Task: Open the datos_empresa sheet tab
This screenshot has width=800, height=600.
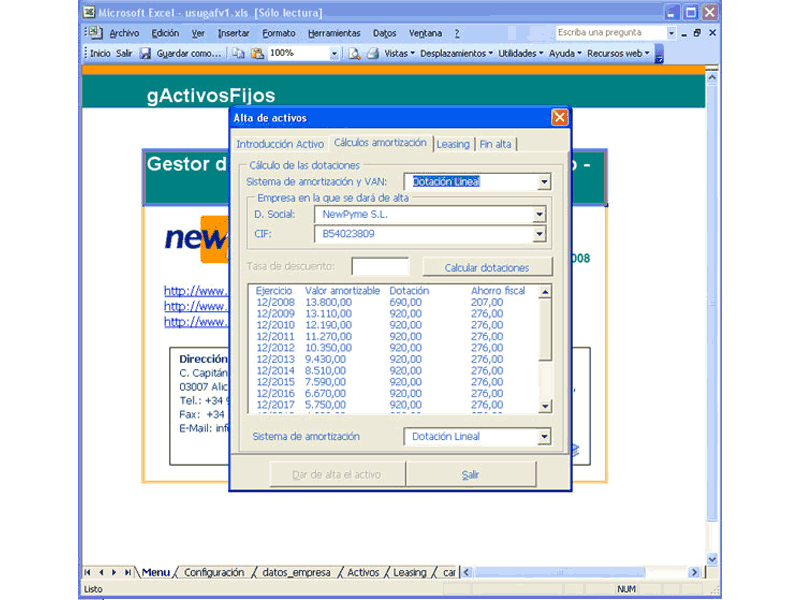Action: pos(296,572)
